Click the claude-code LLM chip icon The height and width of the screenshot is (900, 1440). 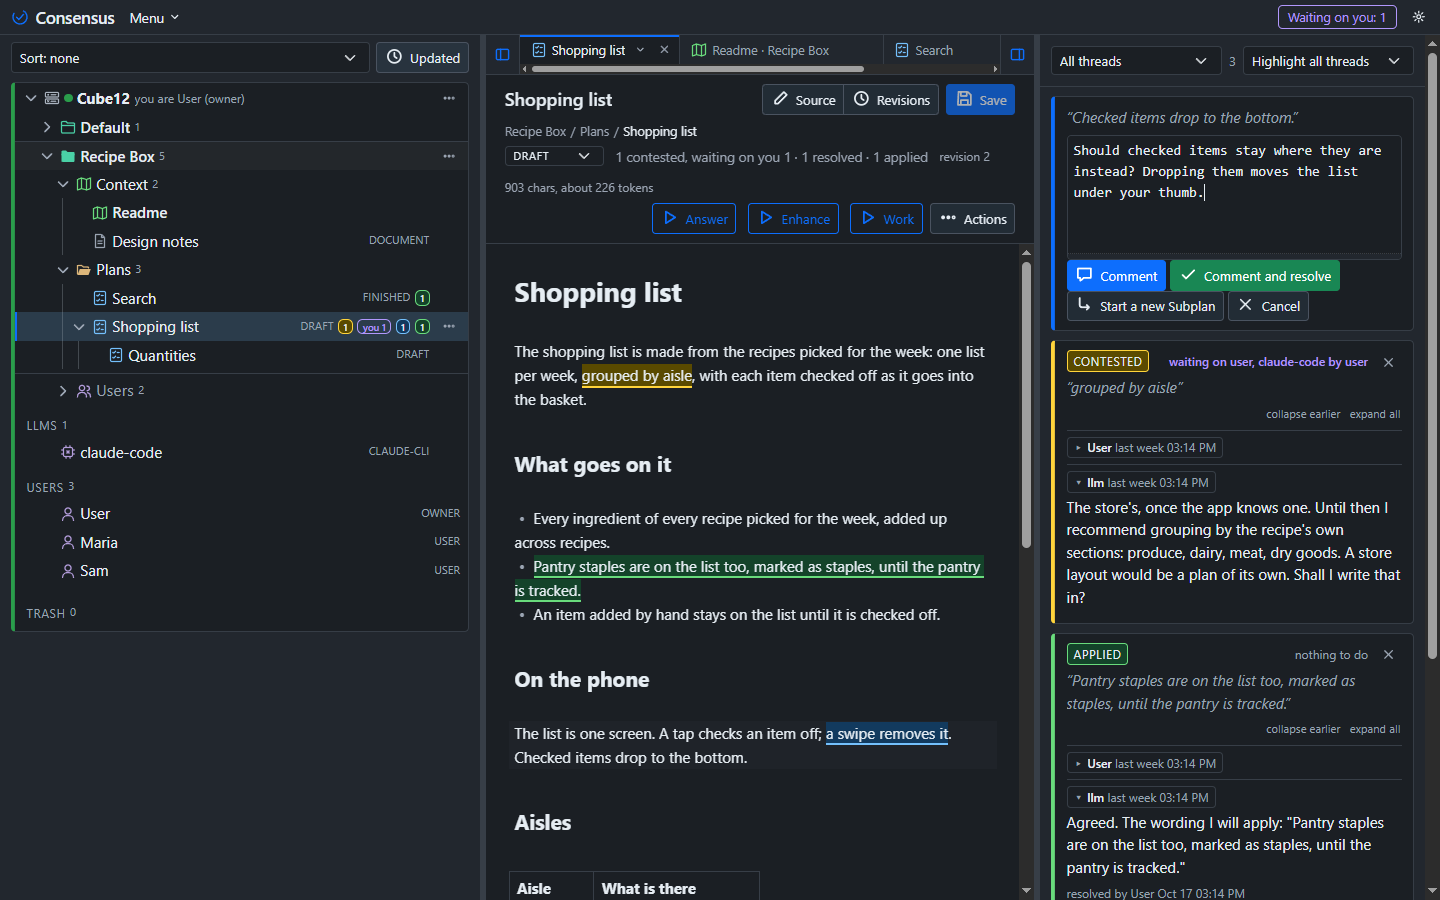tap(68, 452)
